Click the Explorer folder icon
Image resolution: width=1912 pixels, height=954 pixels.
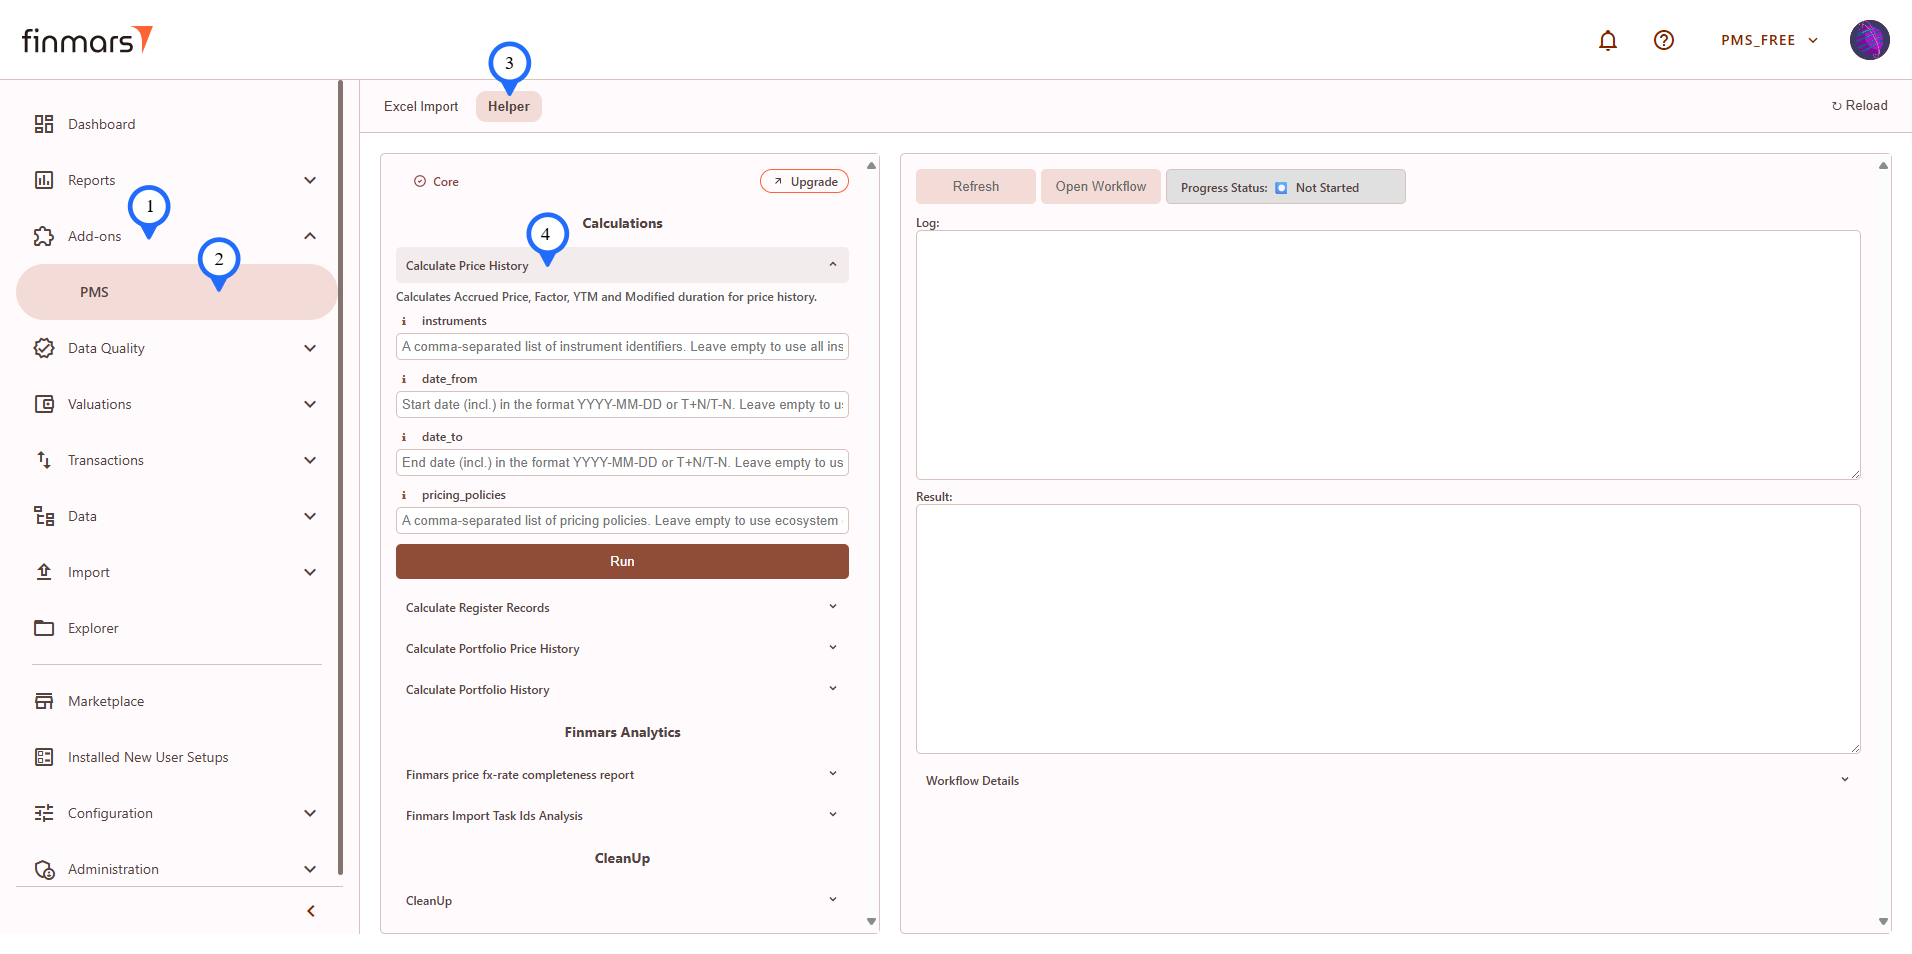(44, 628)
